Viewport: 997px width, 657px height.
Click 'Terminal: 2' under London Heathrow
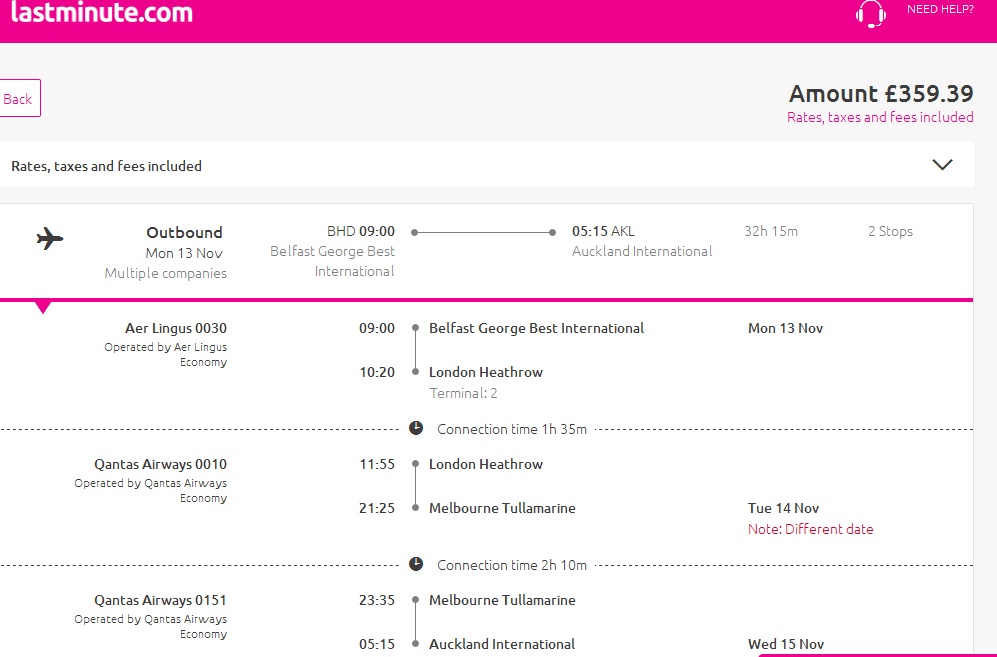pos(463,393)
